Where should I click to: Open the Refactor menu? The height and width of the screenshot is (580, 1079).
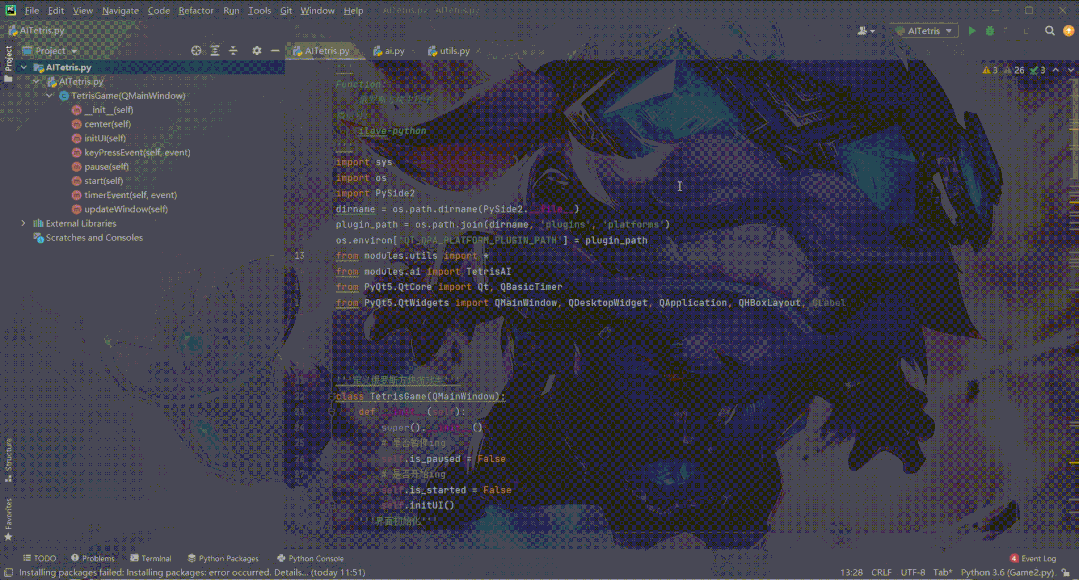195,11
